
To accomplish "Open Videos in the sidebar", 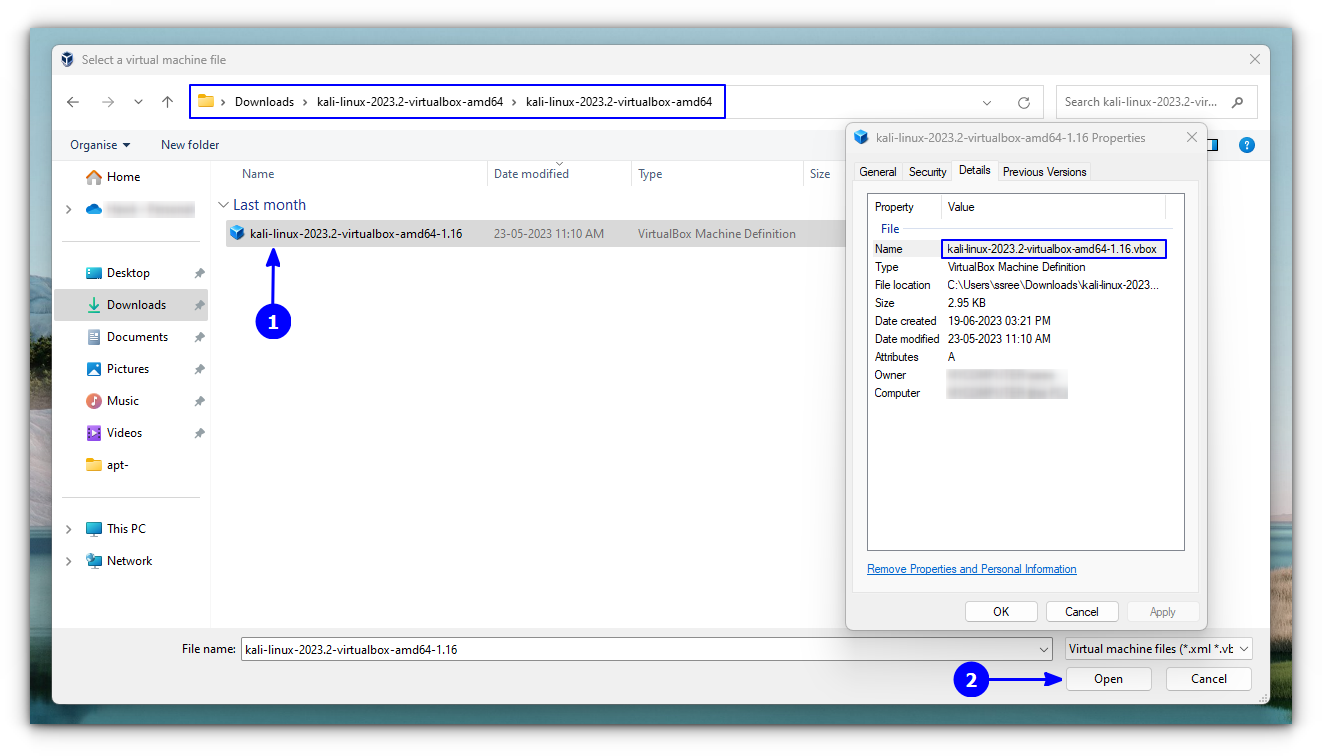I will (115, 433).
